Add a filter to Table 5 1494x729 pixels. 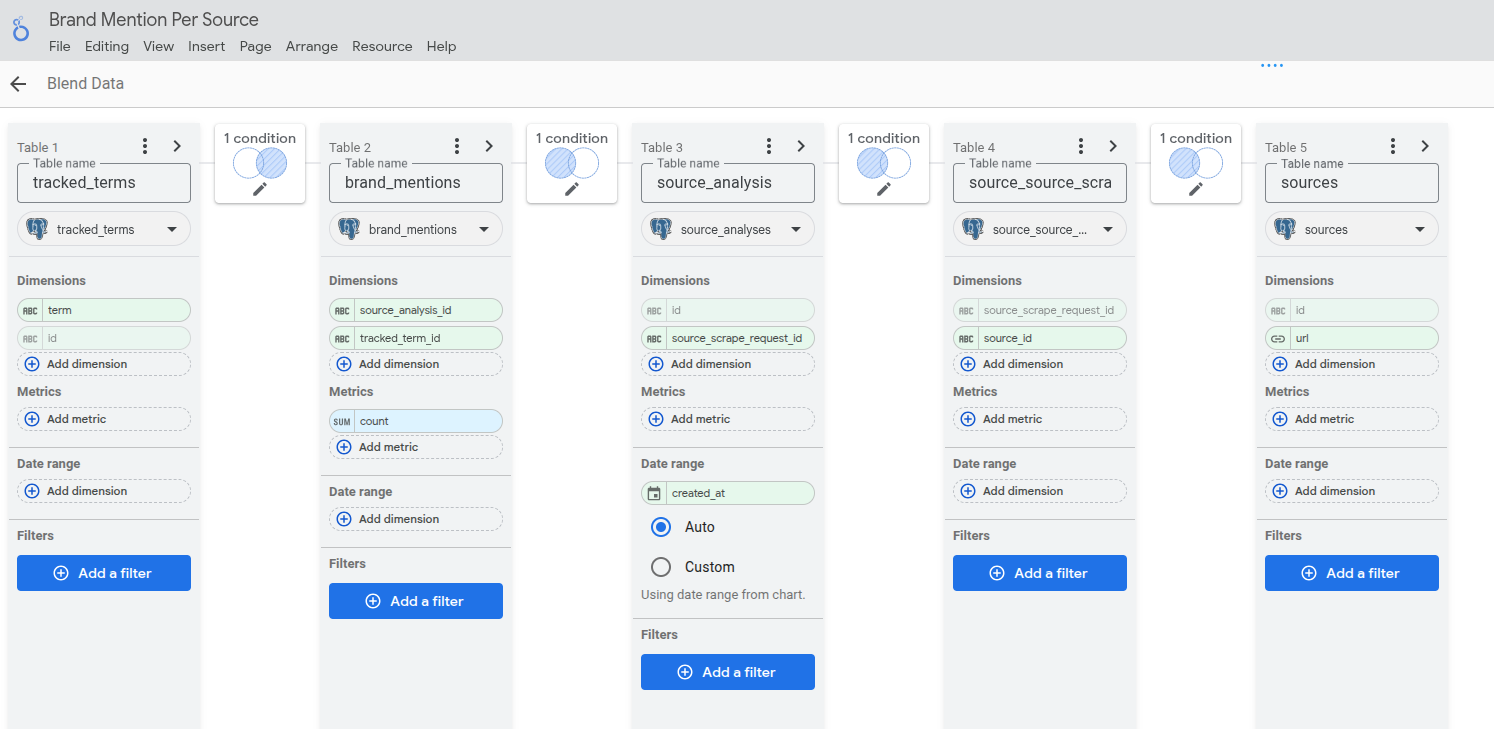pyautogui.click(x=1352, y=573)
